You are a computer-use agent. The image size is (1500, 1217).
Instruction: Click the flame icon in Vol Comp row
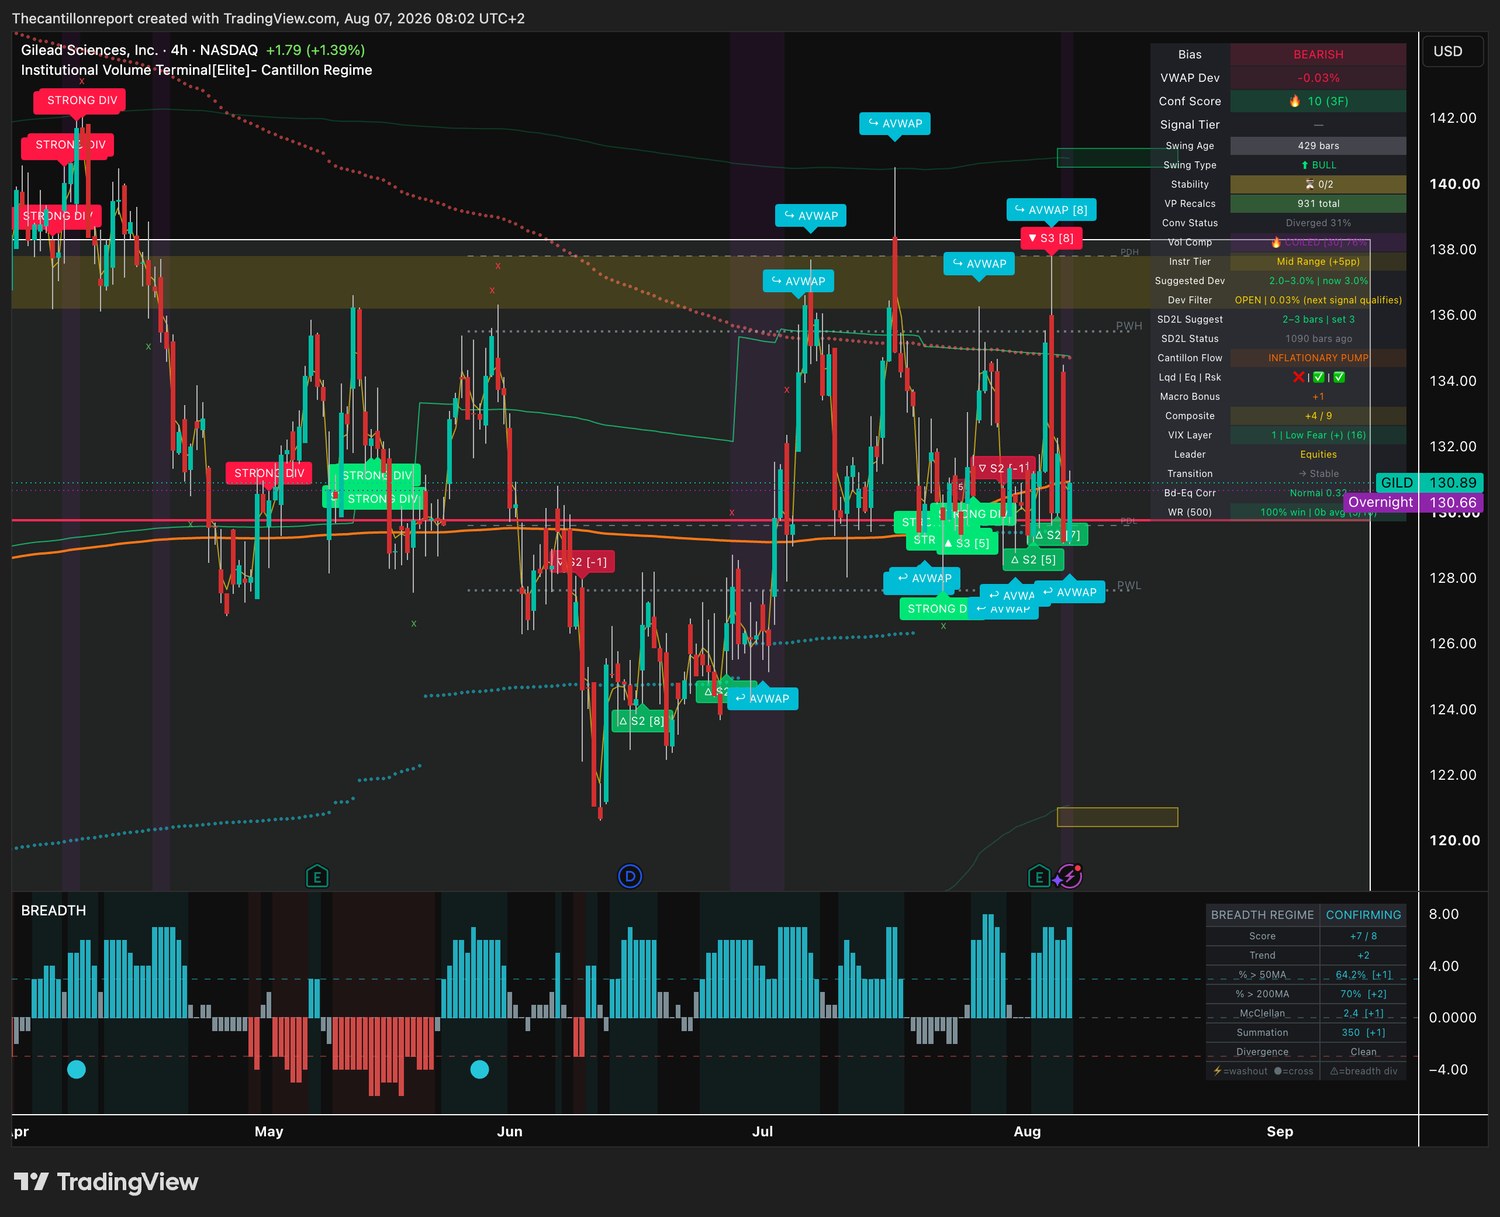[x=1276, y=242]
